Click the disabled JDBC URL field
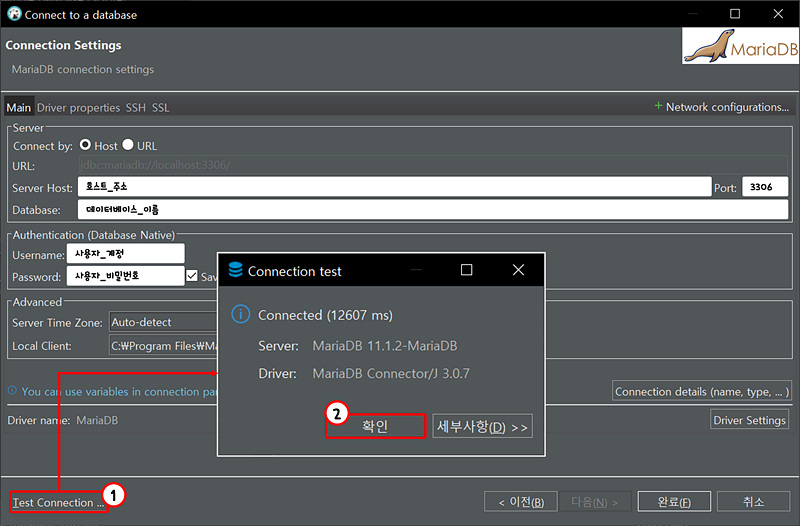This screenshot has width=800, height=526. click(x=433, y=165)
